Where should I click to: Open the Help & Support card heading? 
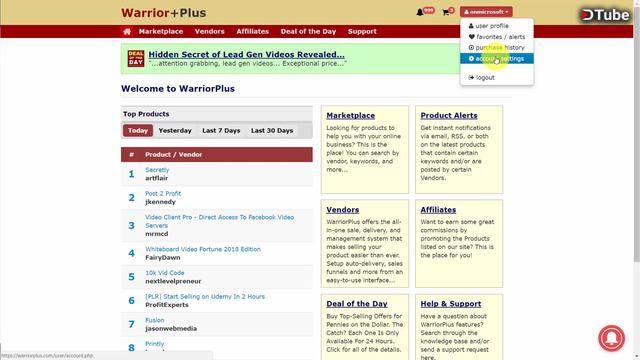coord(451,304)
